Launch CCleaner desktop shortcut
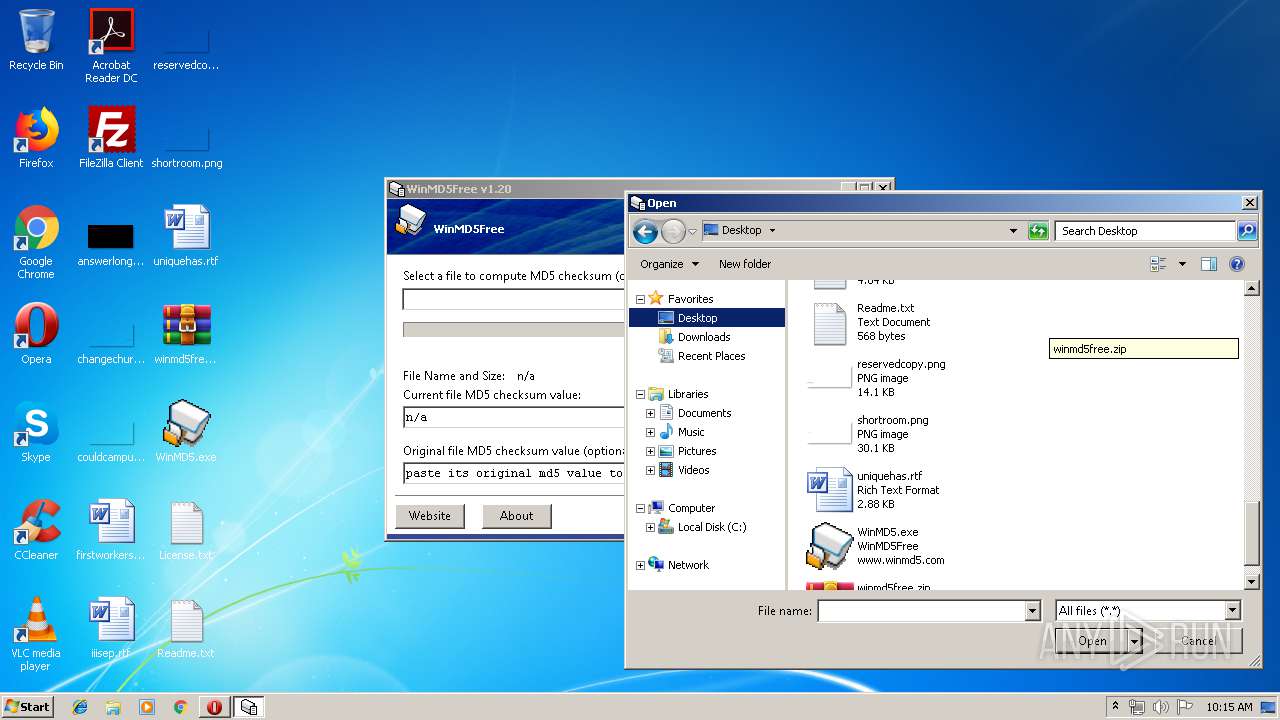The width and height of the screenshot is (1280, 720). pyautogui.click(x=36, y=530)
